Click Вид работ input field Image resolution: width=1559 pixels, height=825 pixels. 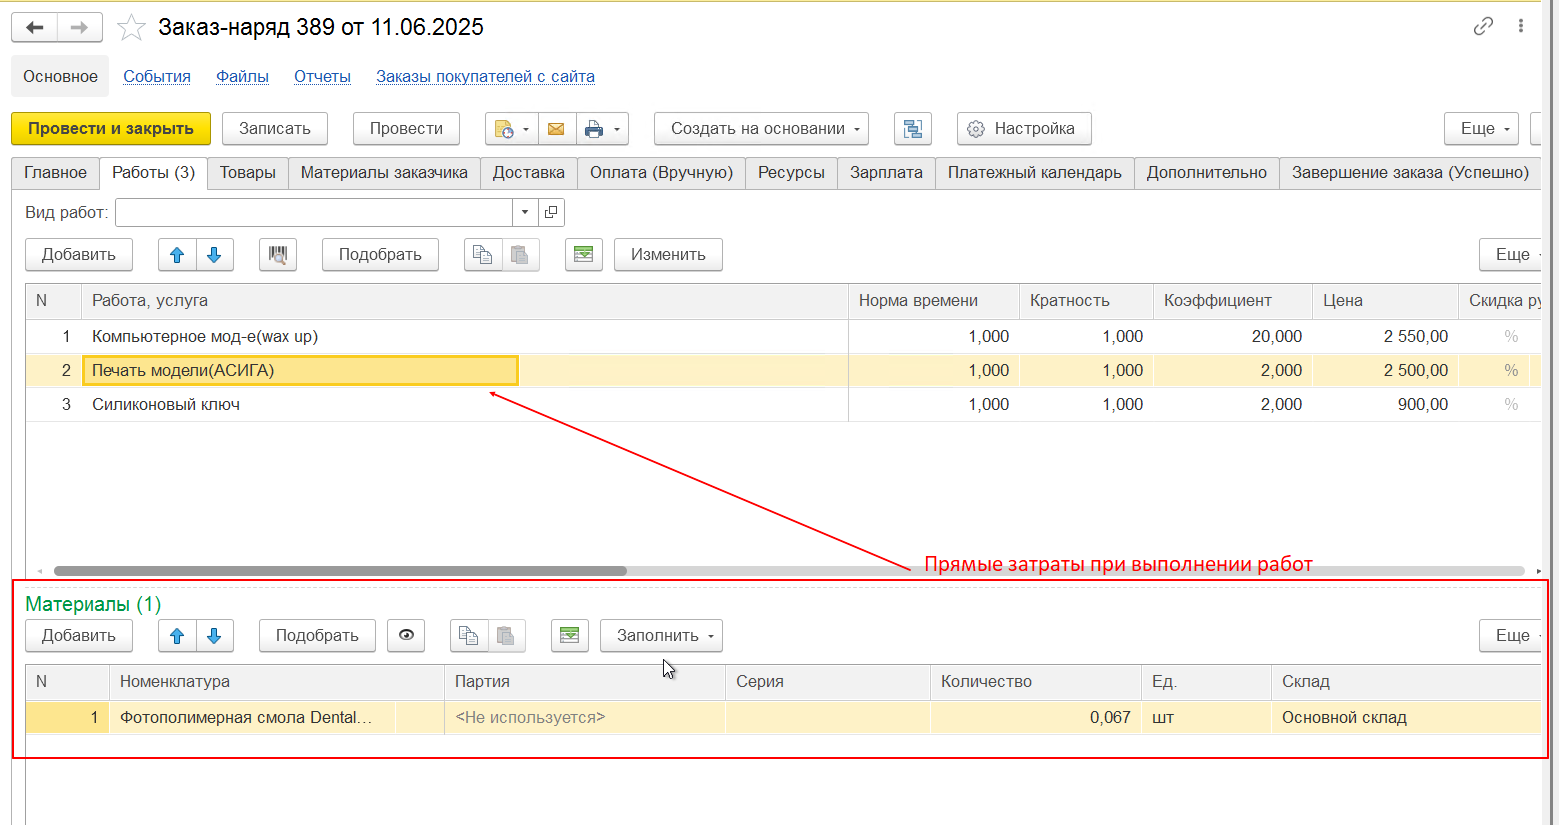[314, 213]
